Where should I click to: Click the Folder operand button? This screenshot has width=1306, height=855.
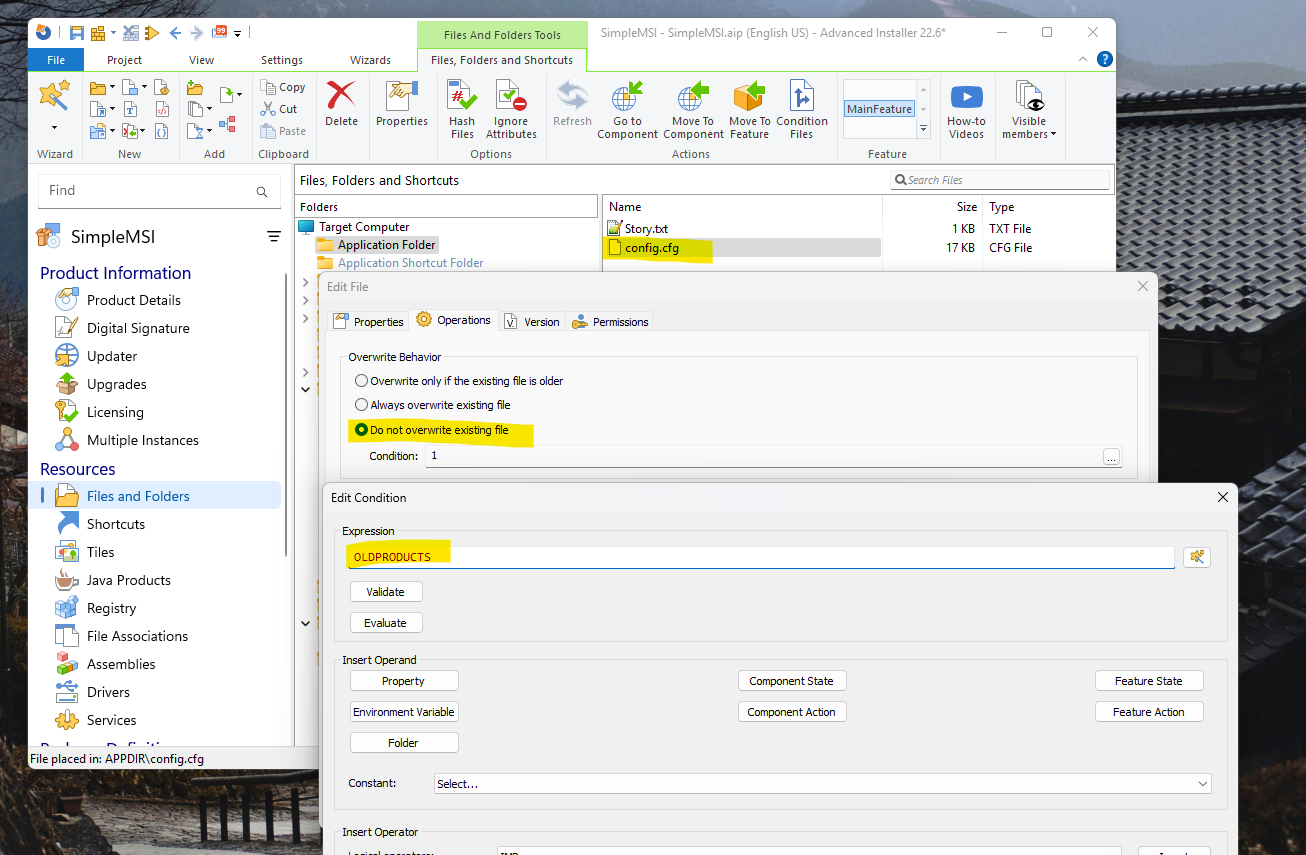[x=404, y=743]
